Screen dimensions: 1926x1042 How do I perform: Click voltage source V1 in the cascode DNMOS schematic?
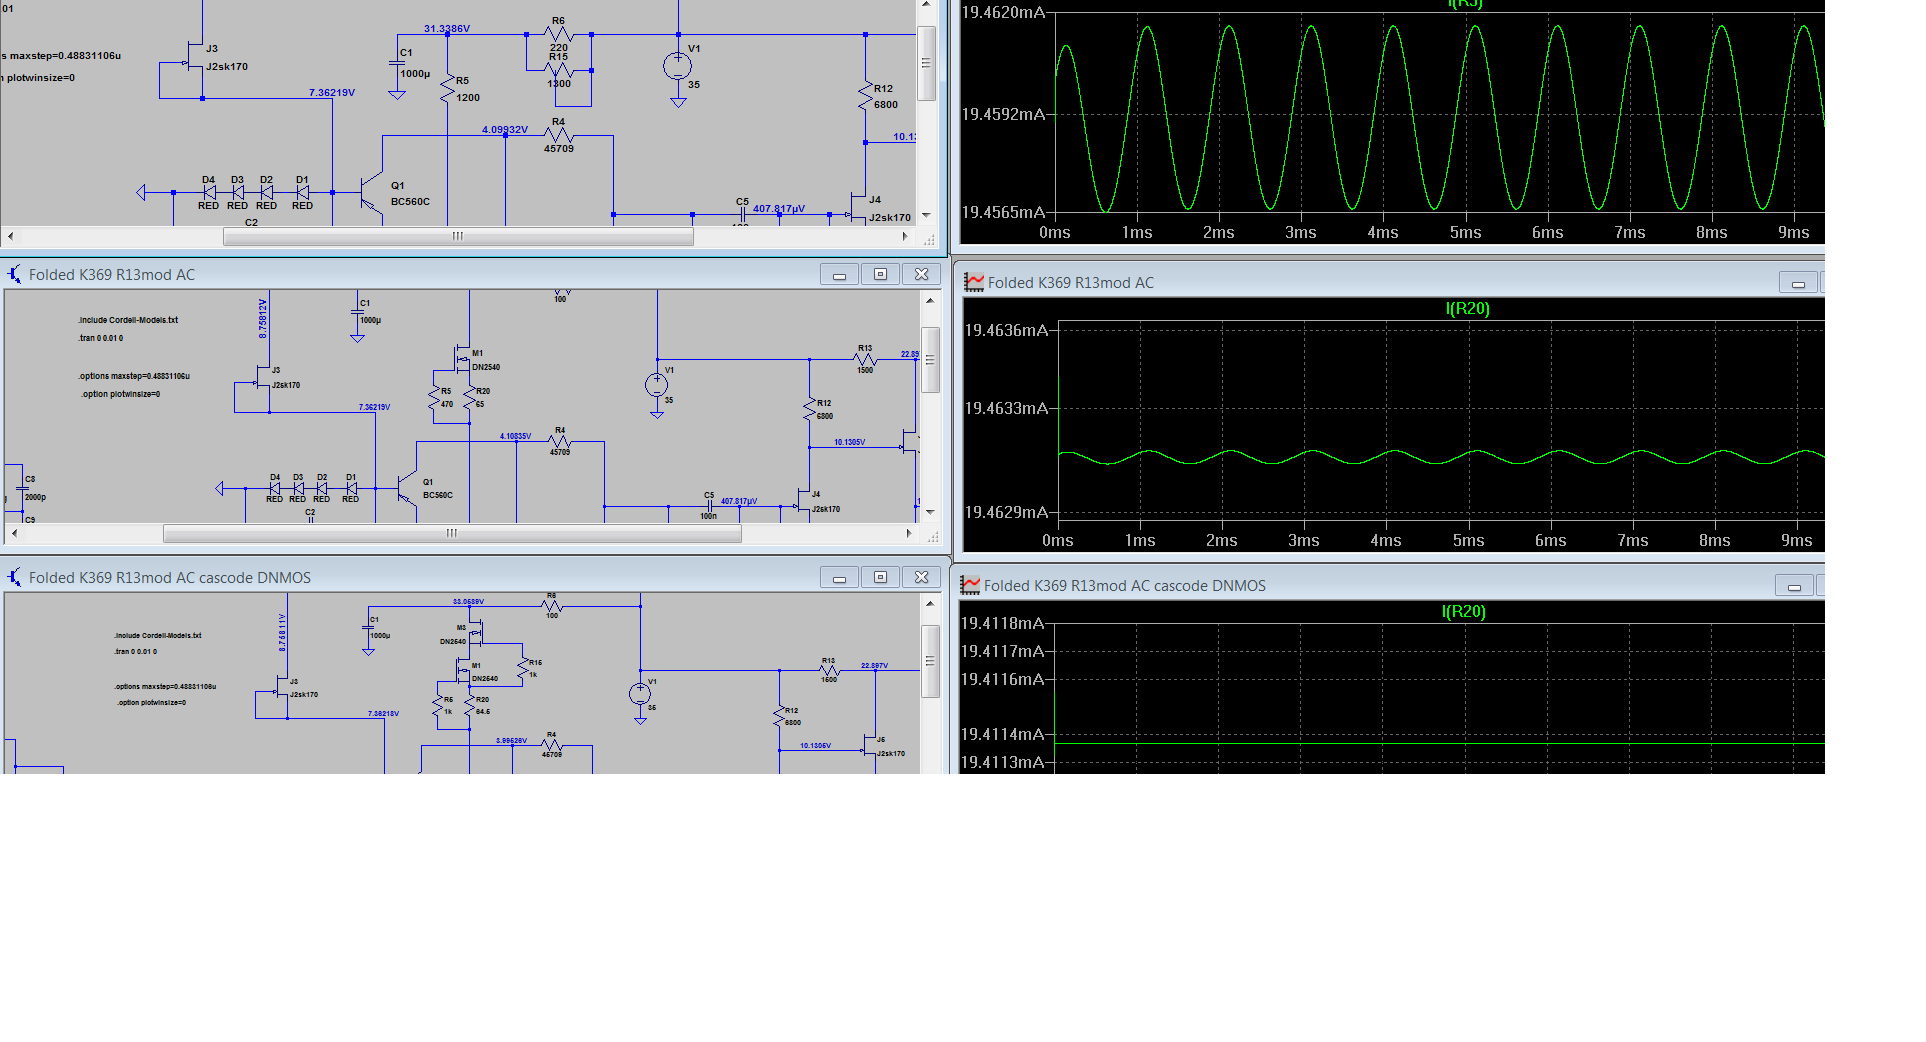[x=640, y=694]
